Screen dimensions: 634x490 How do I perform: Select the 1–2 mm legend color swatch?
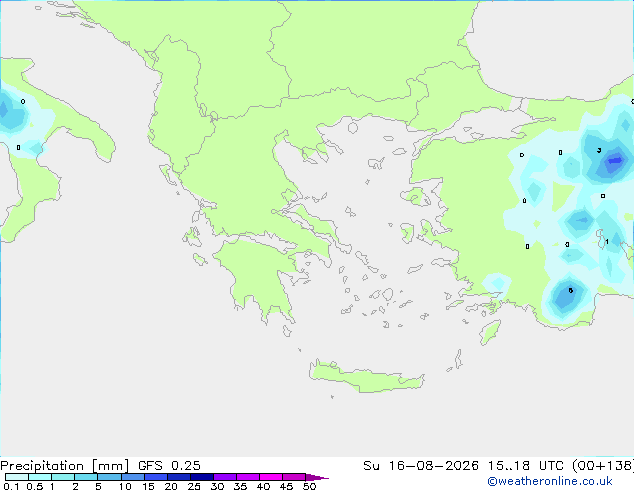(63, 477)
